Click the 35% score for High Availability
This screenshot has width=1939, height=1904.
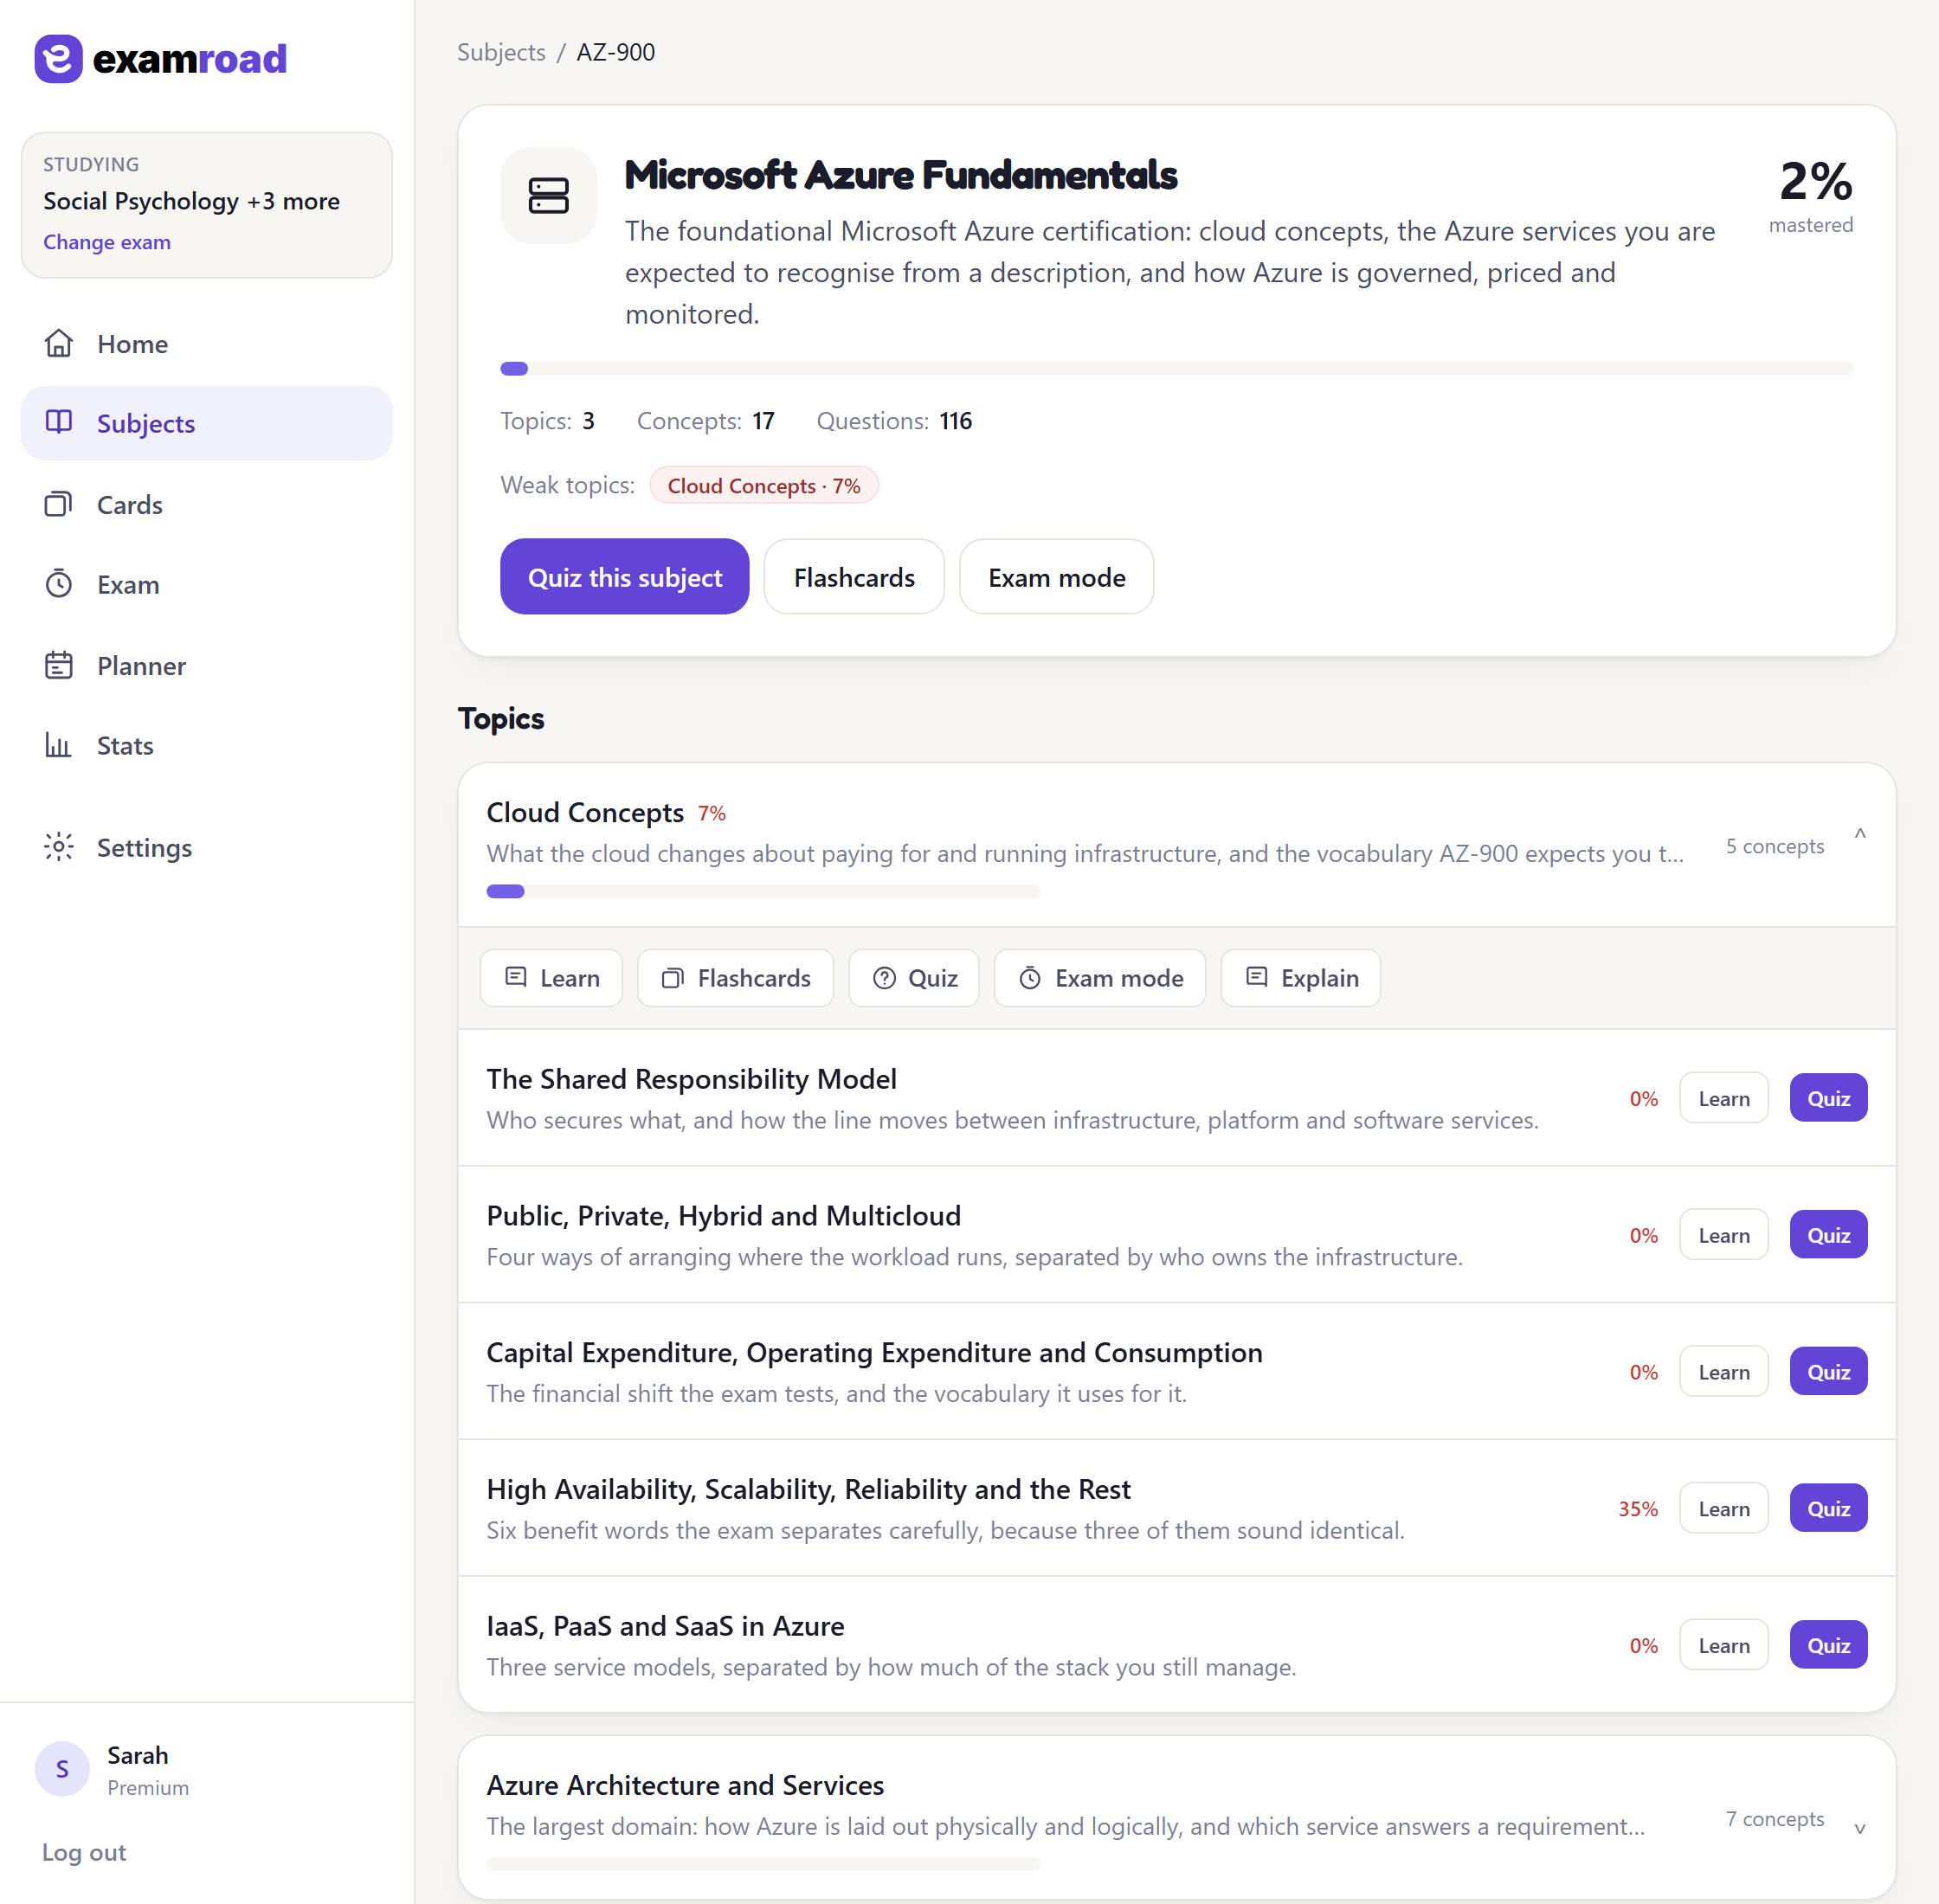[1638, 1508]
